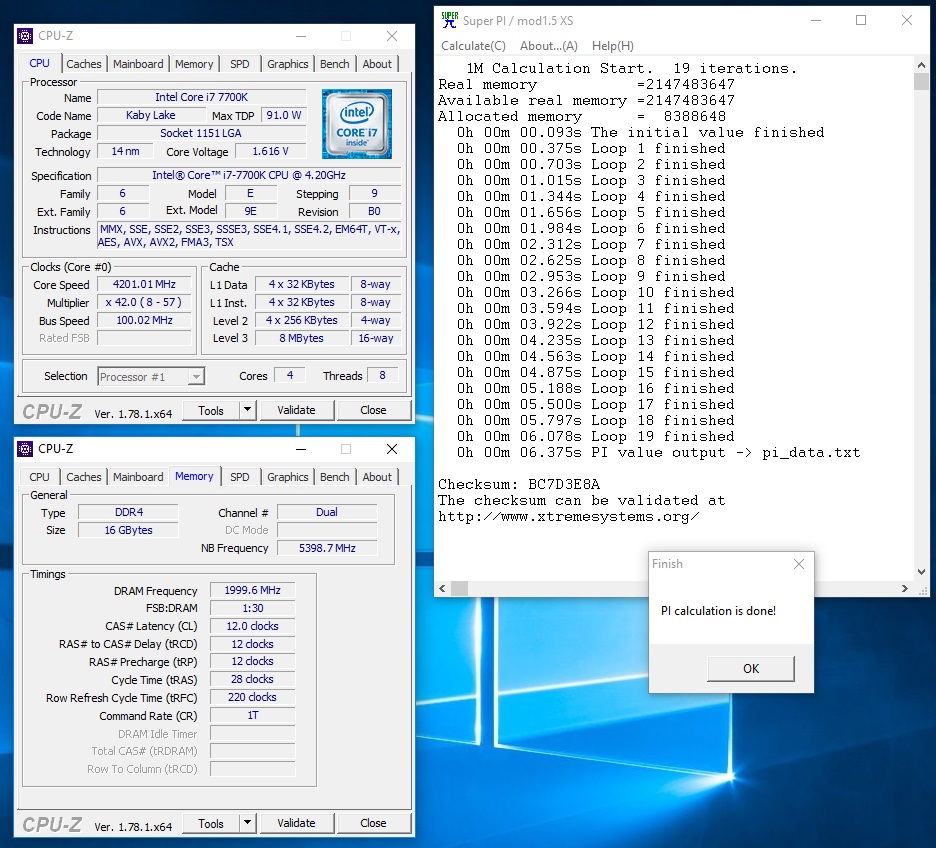This screenshot has width=936, height=848.
Task: Click the Command Rate value 1T
Action: coord(253,715)
